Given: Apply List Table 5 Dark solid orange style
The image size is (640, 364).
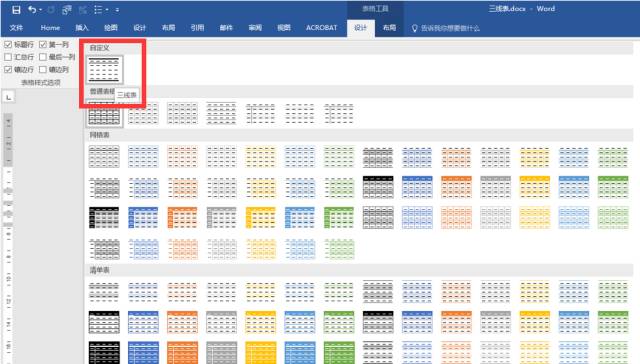Looking at the screenshot, I should coord(182,353).
